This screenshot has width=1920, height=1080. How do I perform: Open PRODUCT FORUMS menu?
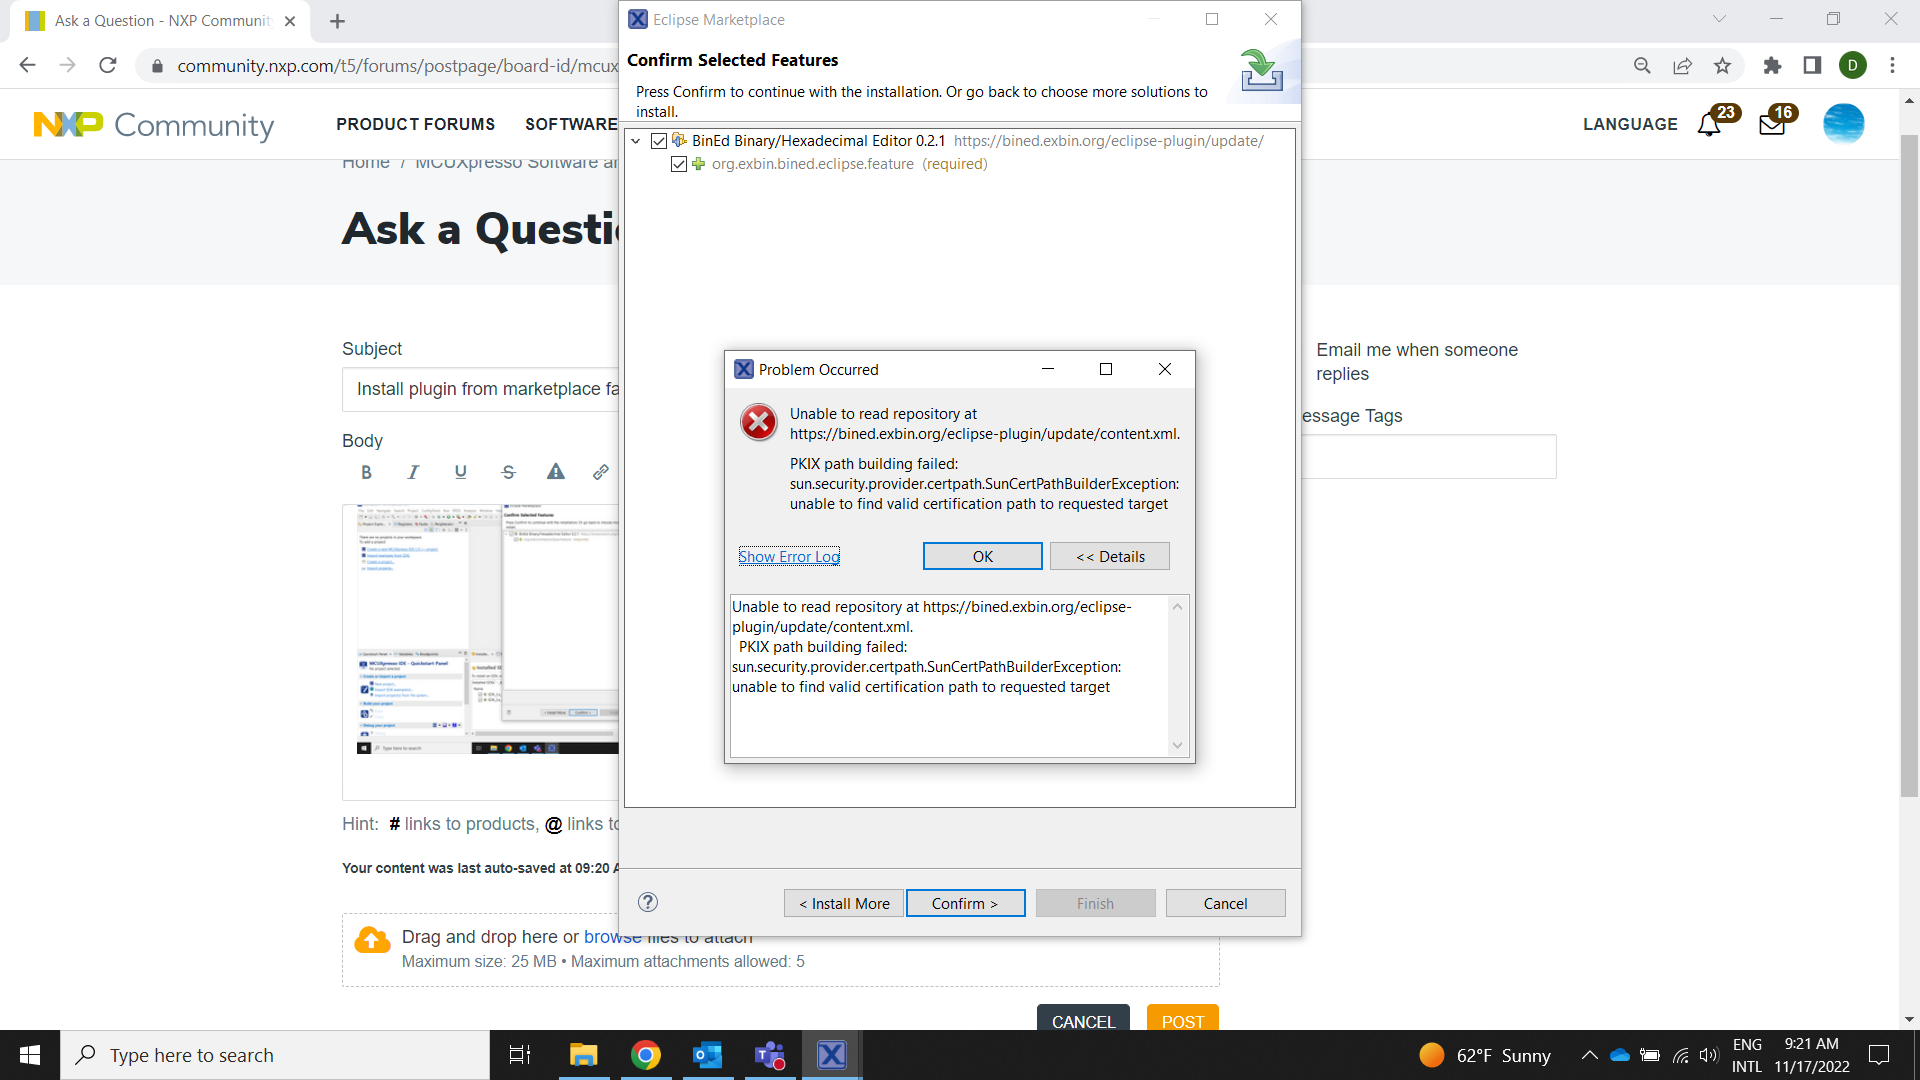tap(415, 124)
